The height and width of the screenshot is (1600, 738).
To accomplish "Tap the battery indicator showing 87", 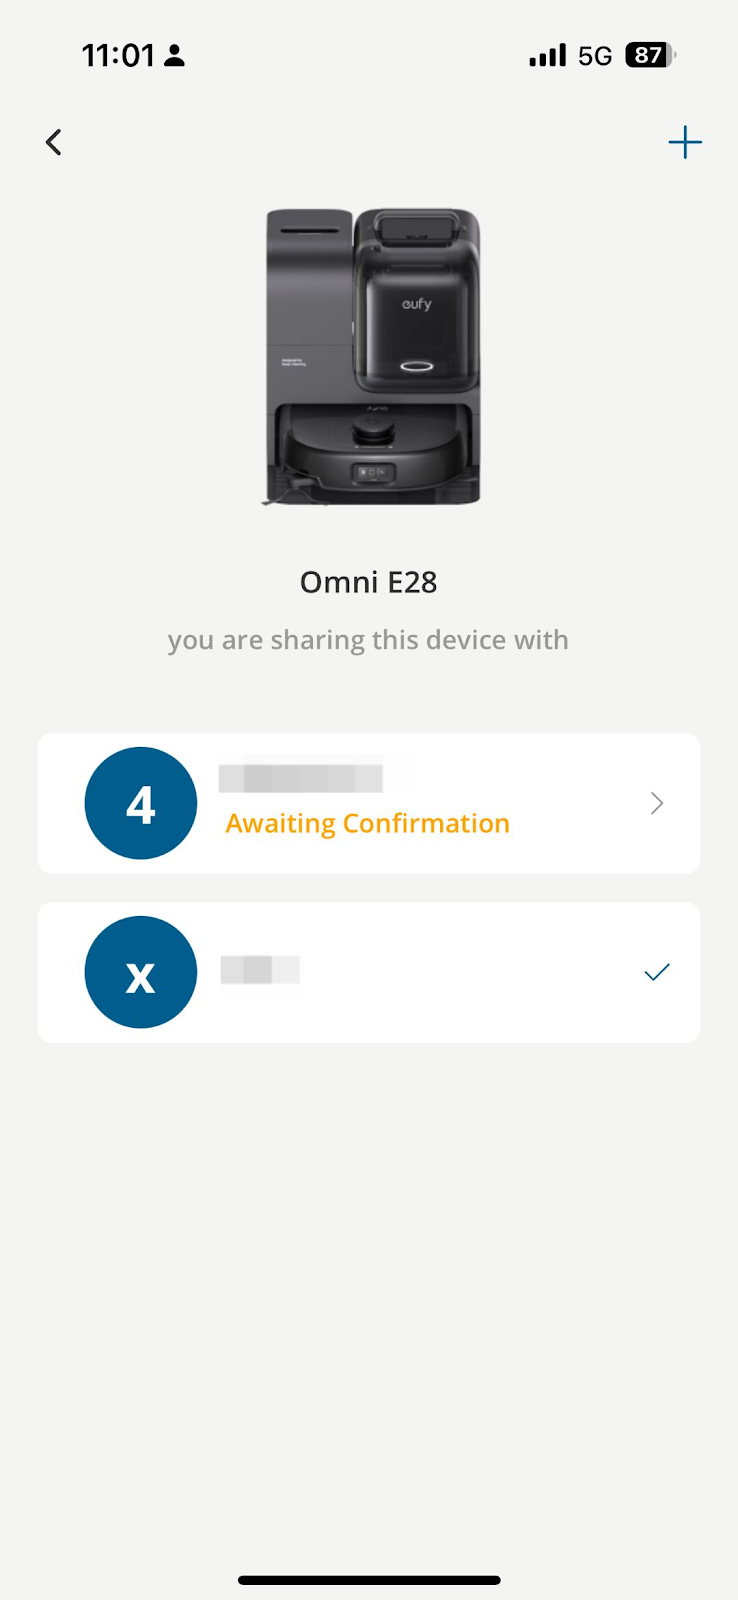I will [x=649, y=55].
